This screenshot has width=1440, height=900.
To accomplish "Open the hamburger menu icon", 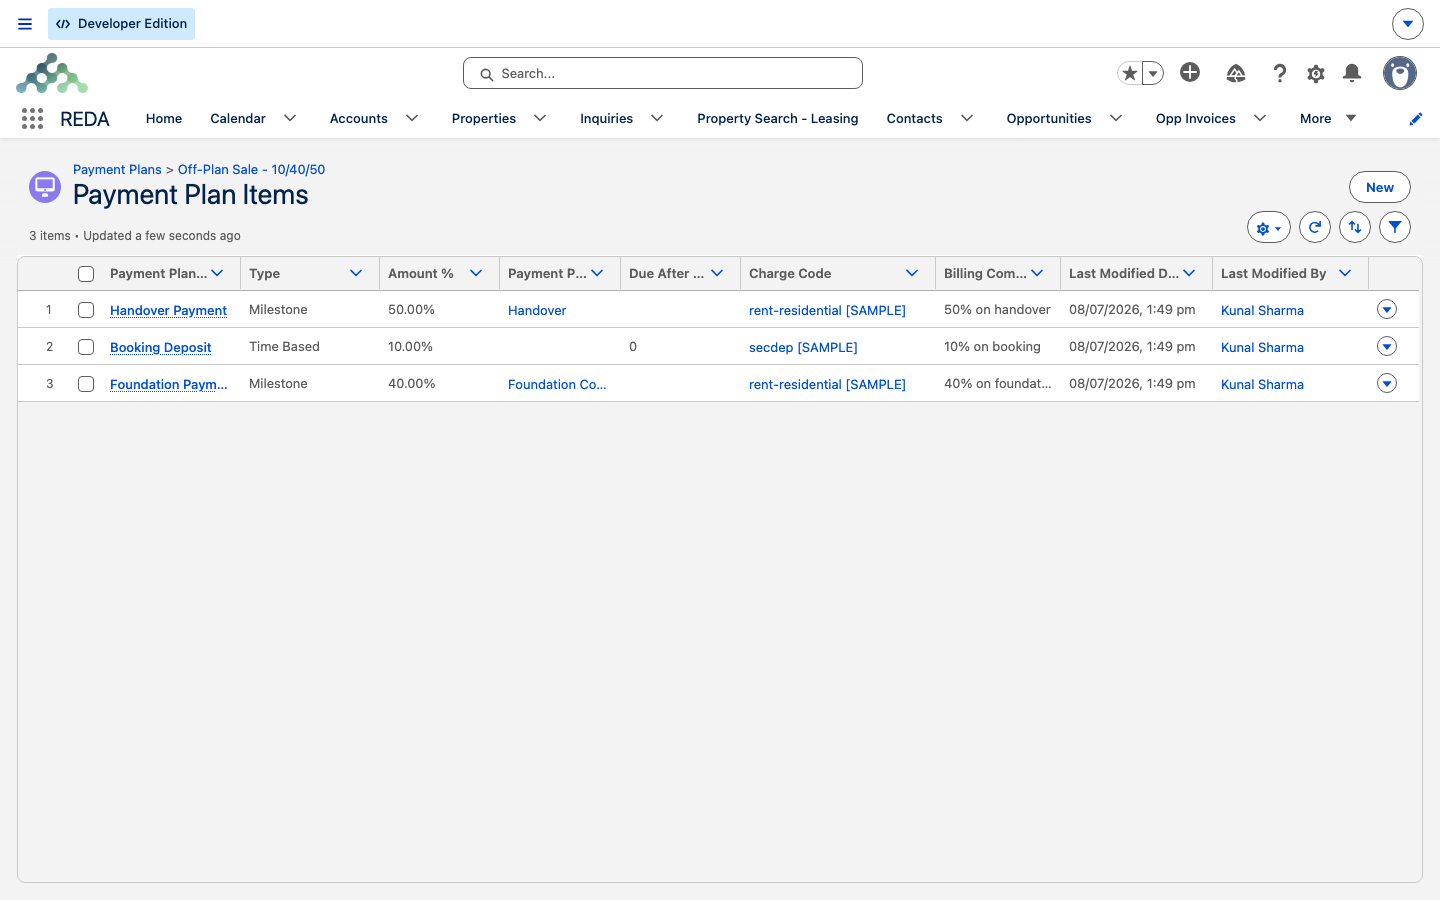I will [x=25, y=24].
